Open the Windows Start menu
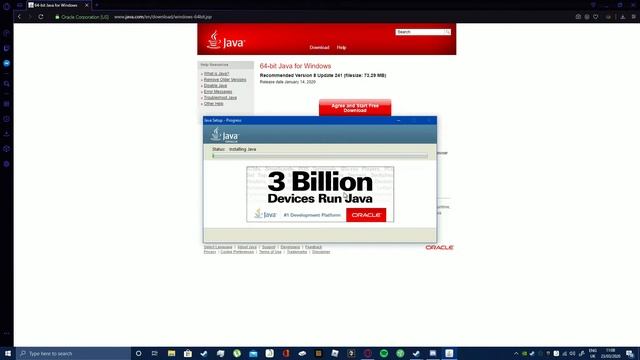640x360 pixels. tap(8, 353)
